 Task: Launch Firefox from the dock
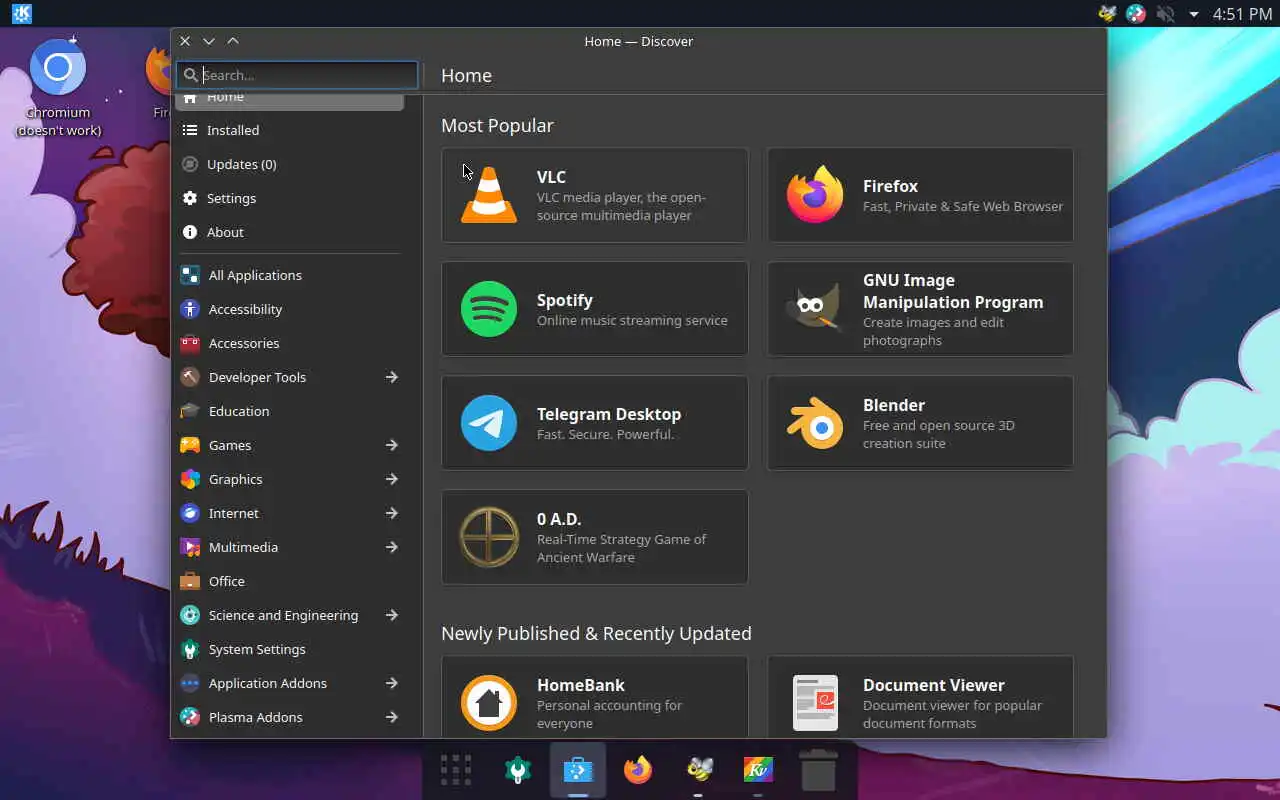click(x=638, y=770)
